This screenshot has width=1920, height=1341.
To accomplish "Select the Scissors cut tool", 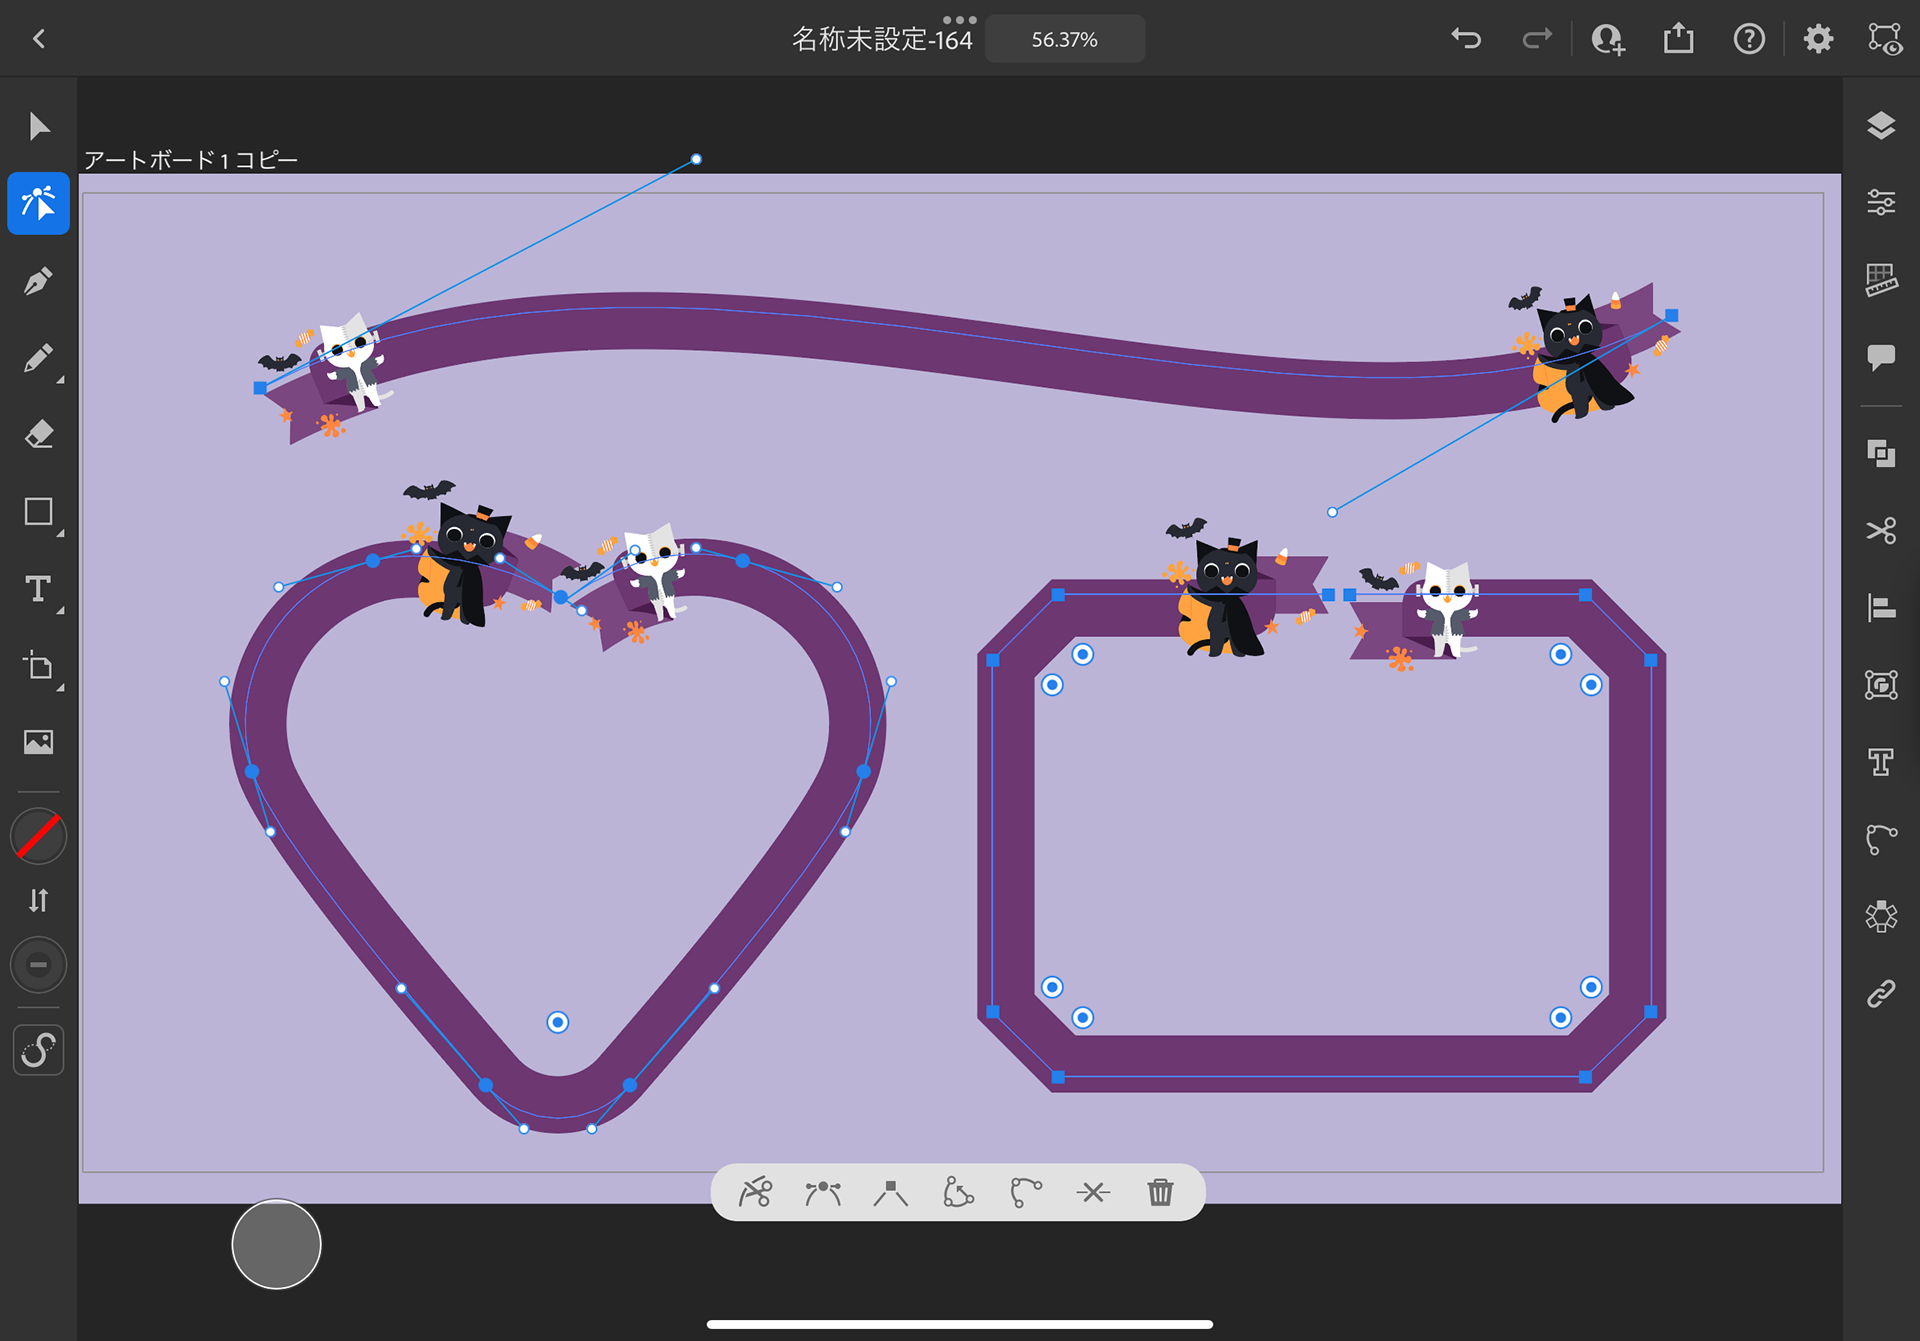I will coord(1881,530).
